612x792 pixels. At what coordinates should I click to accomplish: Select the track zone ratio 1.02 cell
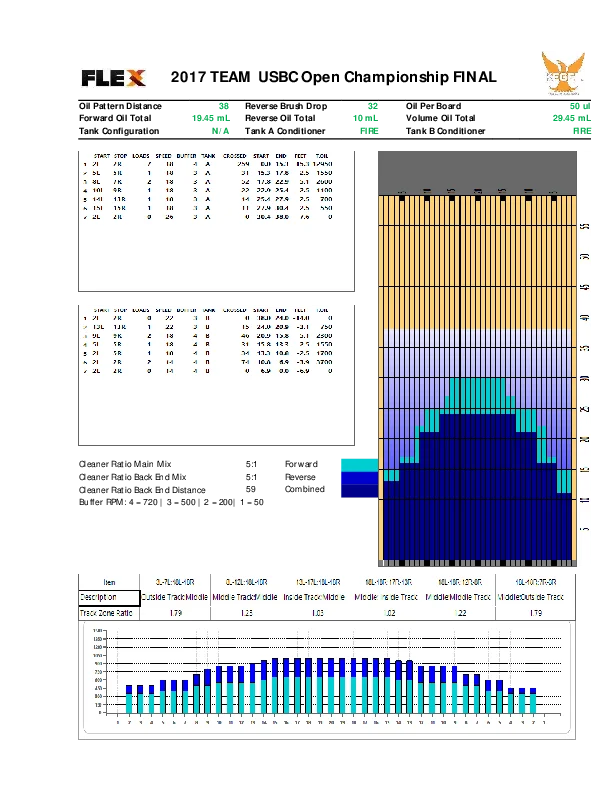[x=389, y=613]
